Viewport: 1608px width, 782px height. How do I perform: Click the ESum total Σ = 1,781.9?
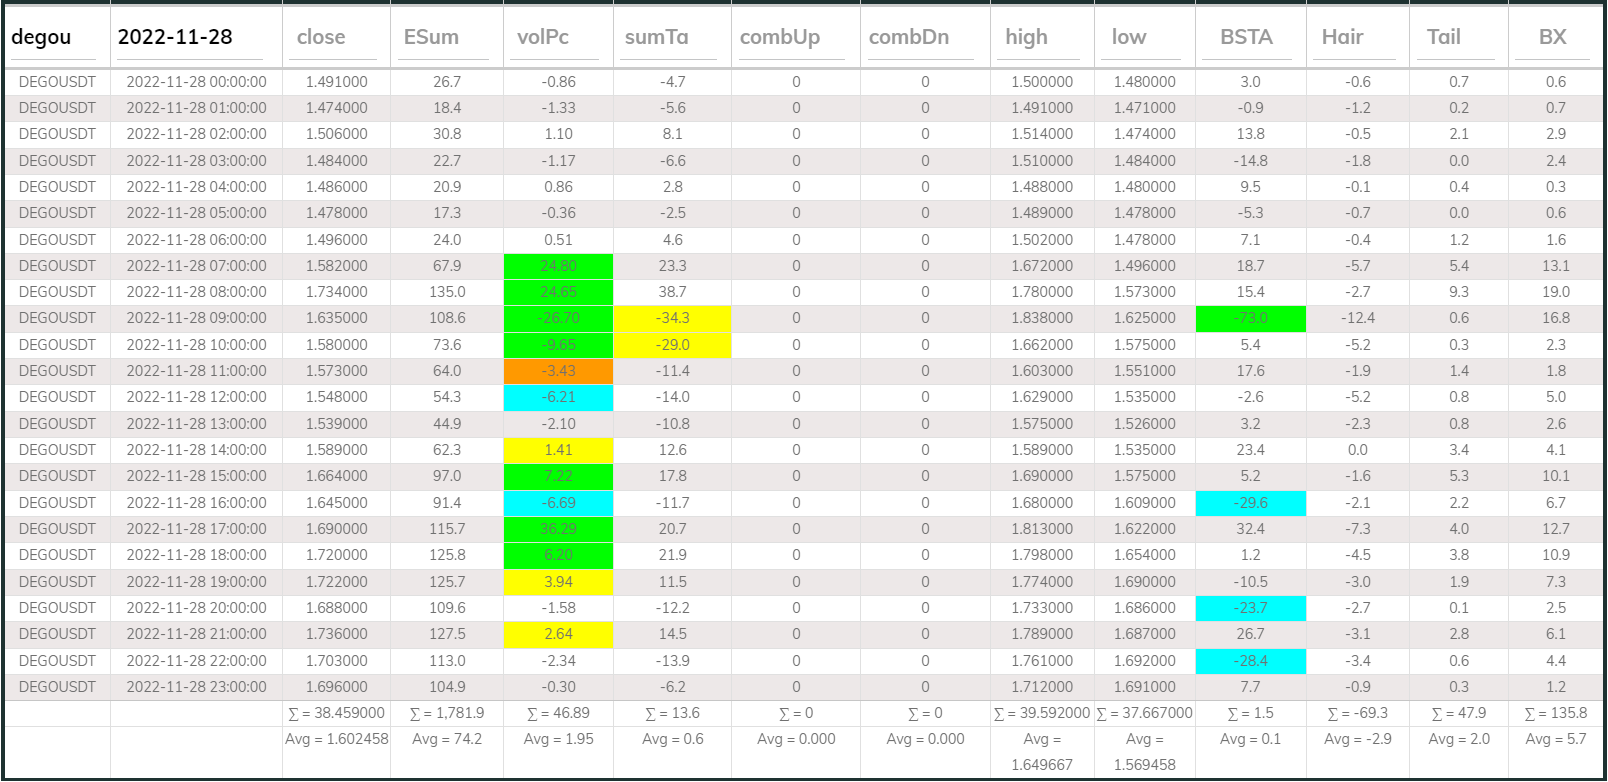pyautogui.click(x=446, y=713)
